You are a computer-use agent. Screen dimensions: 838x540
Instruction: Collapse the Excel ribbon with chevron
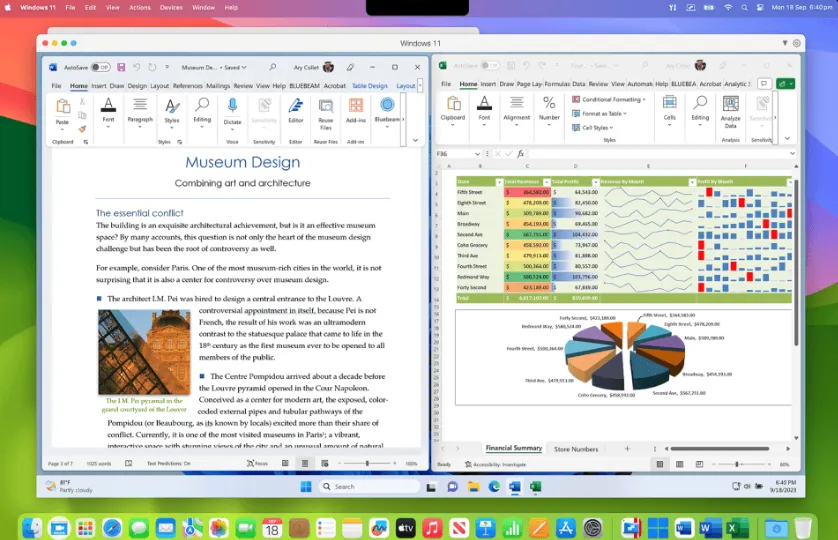[x=787, y=138]
